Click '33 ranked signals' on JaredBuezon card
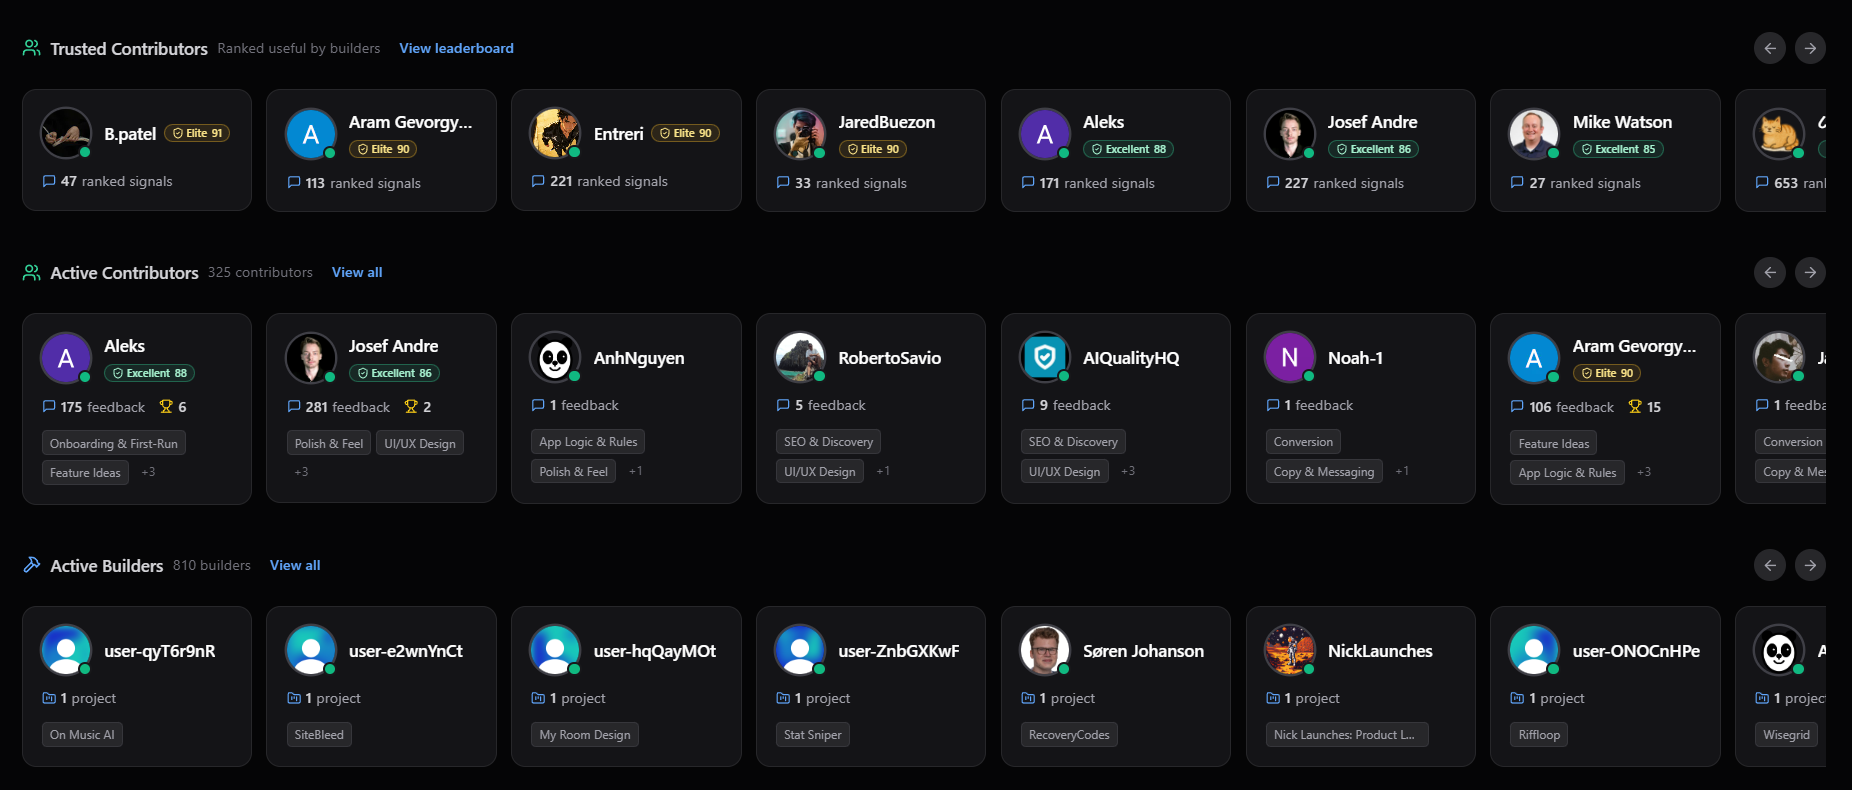 click(x=841, y=183)
